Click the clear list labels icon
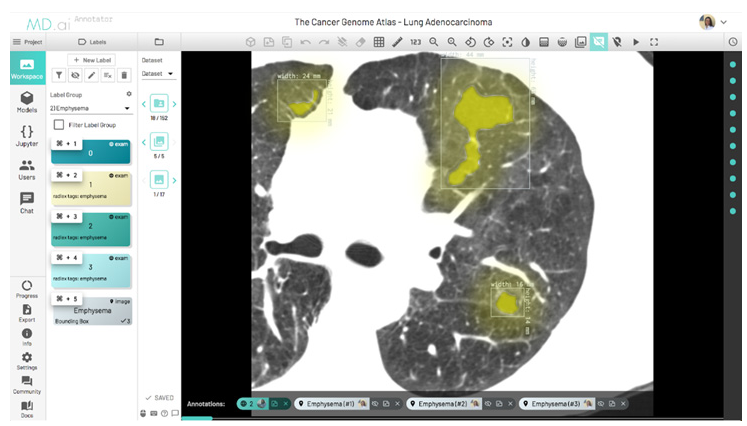This screenshot has width=747, height=426. pyautogui.click(x=108, y=75)
